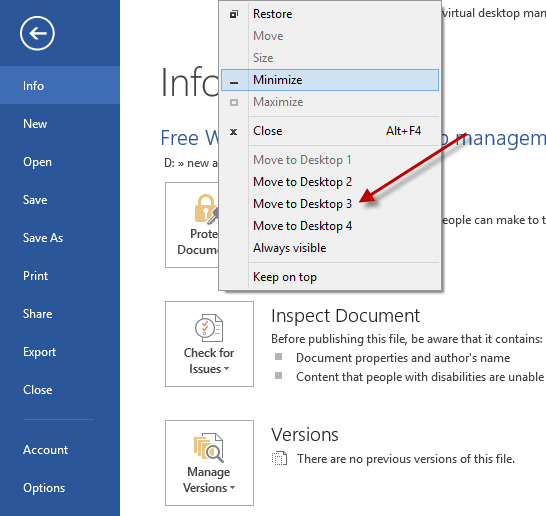Click the Restore window icon in menu

[x=234, y=14]
